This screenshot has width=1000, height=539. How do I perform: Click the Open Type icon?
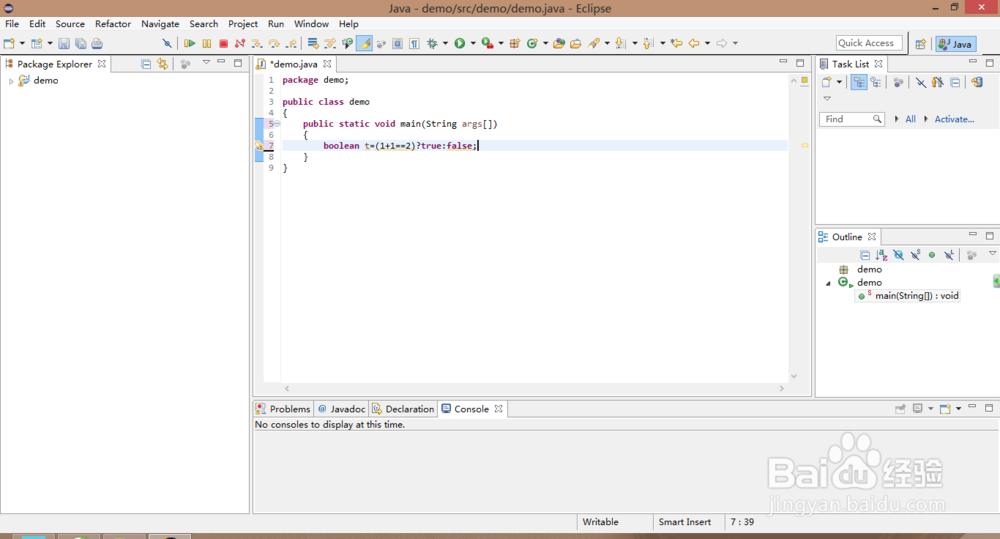[559, 43]
